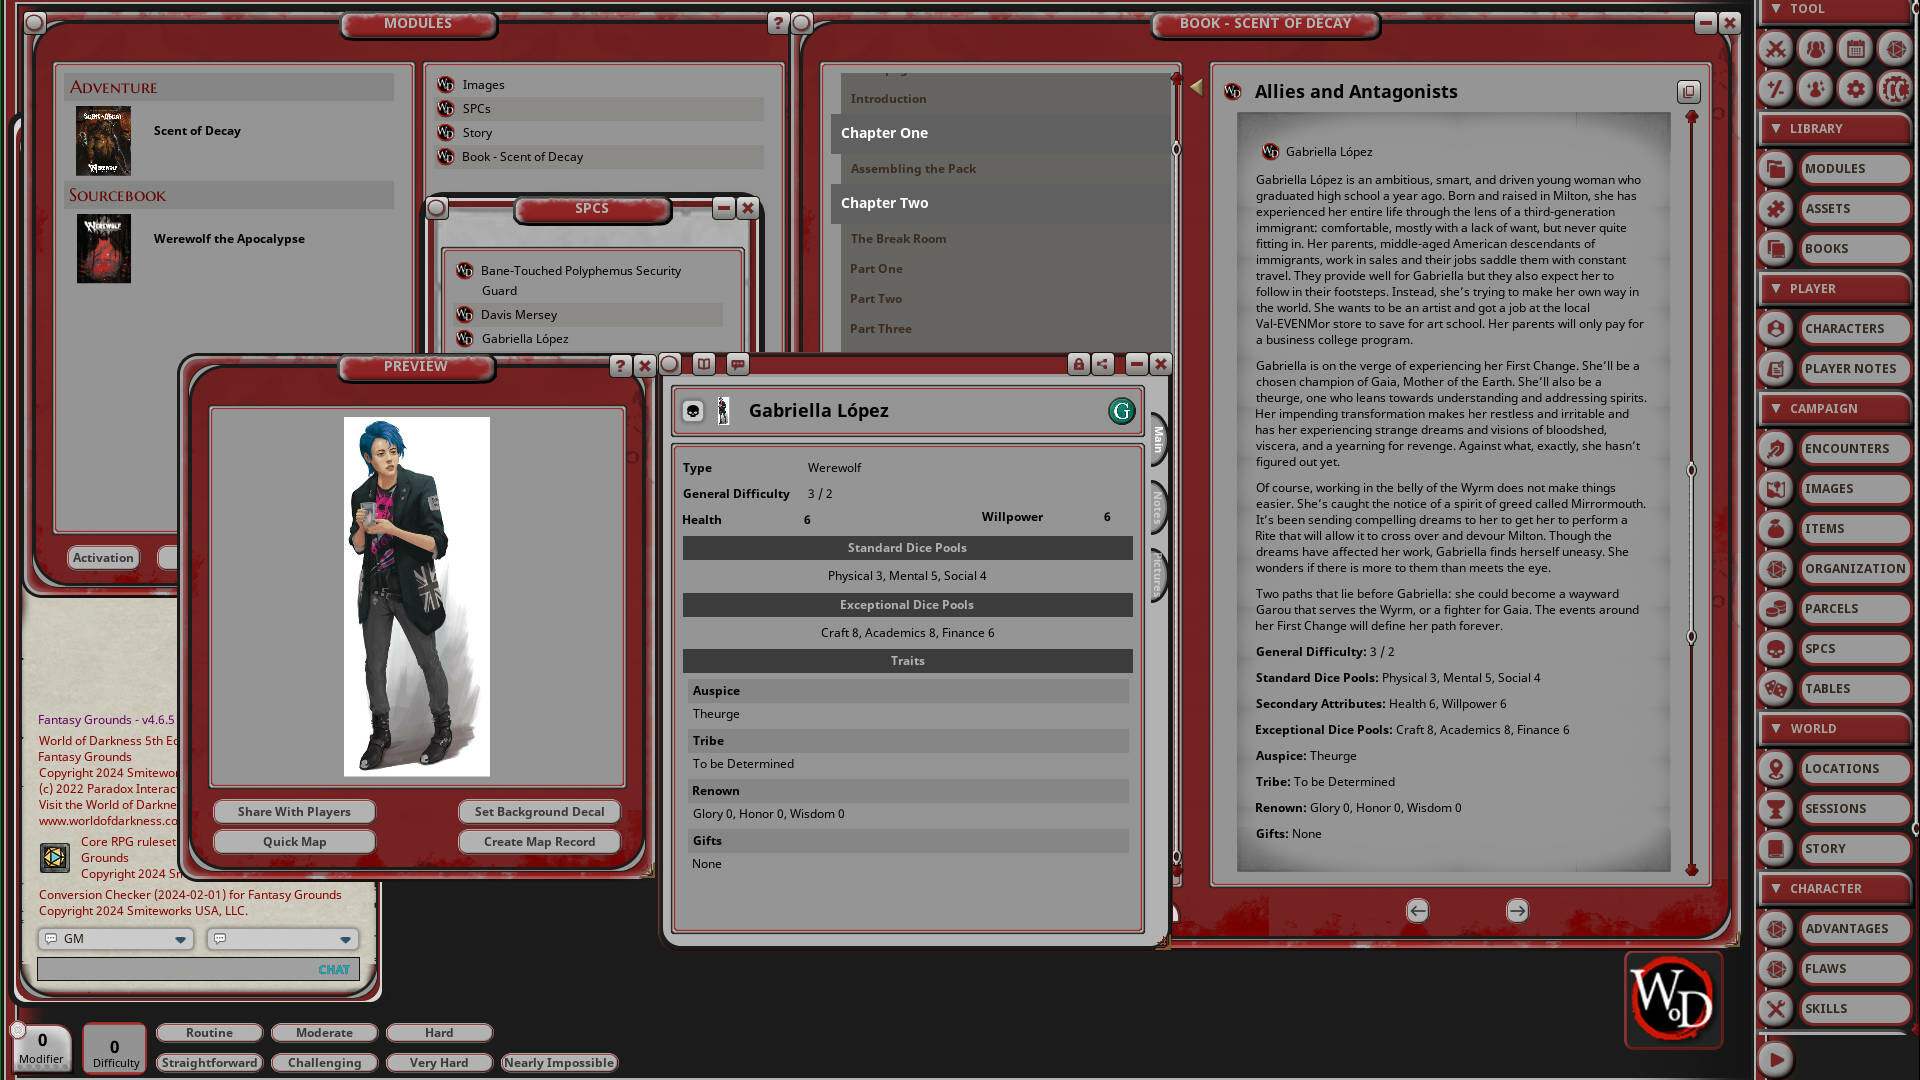
Task: Open the modifiers plus/minus tool
Action: point(1775,88)
